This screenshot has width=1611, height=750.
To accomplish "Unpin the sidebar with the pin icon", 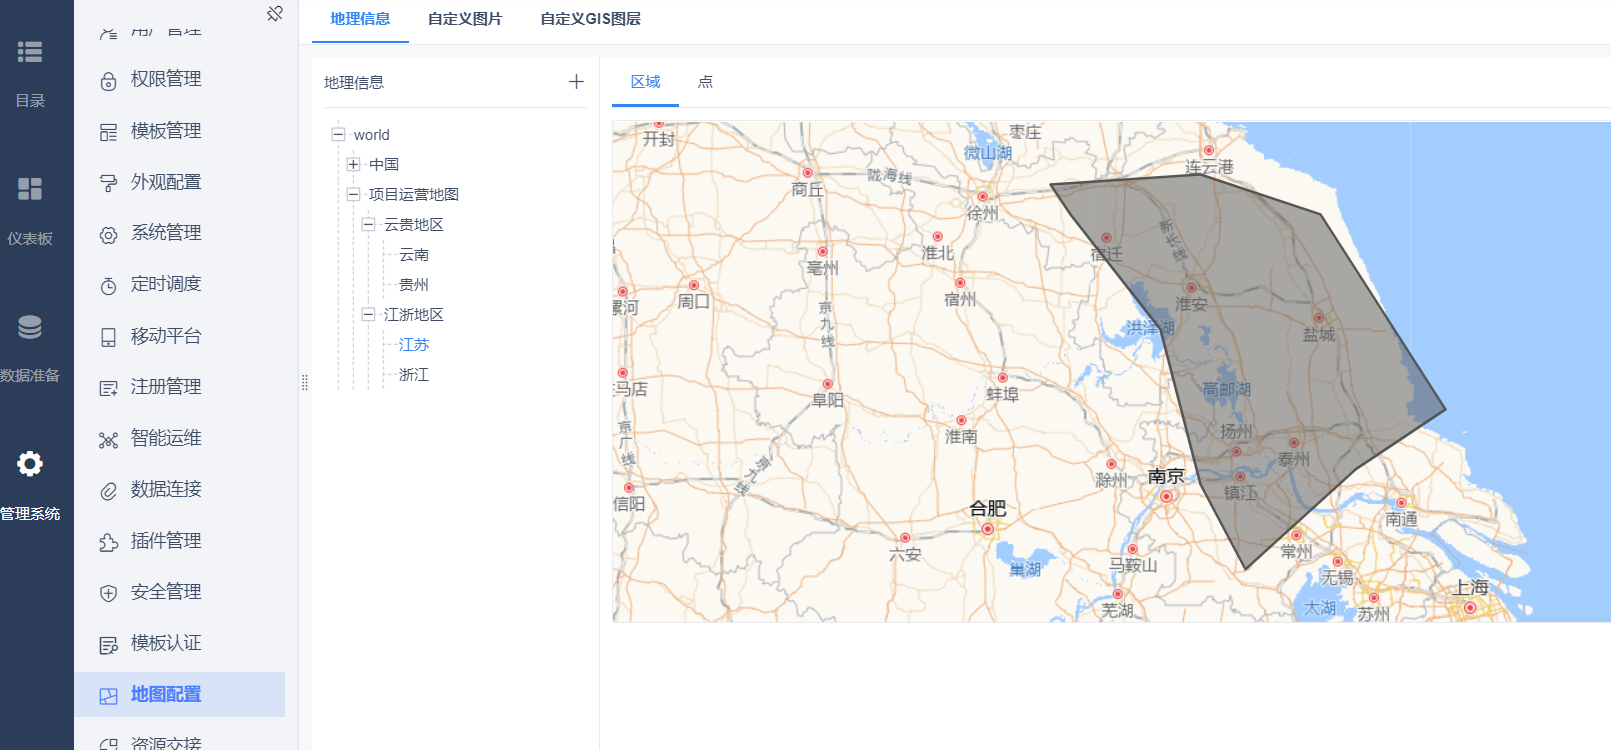I will coord(275,13).
